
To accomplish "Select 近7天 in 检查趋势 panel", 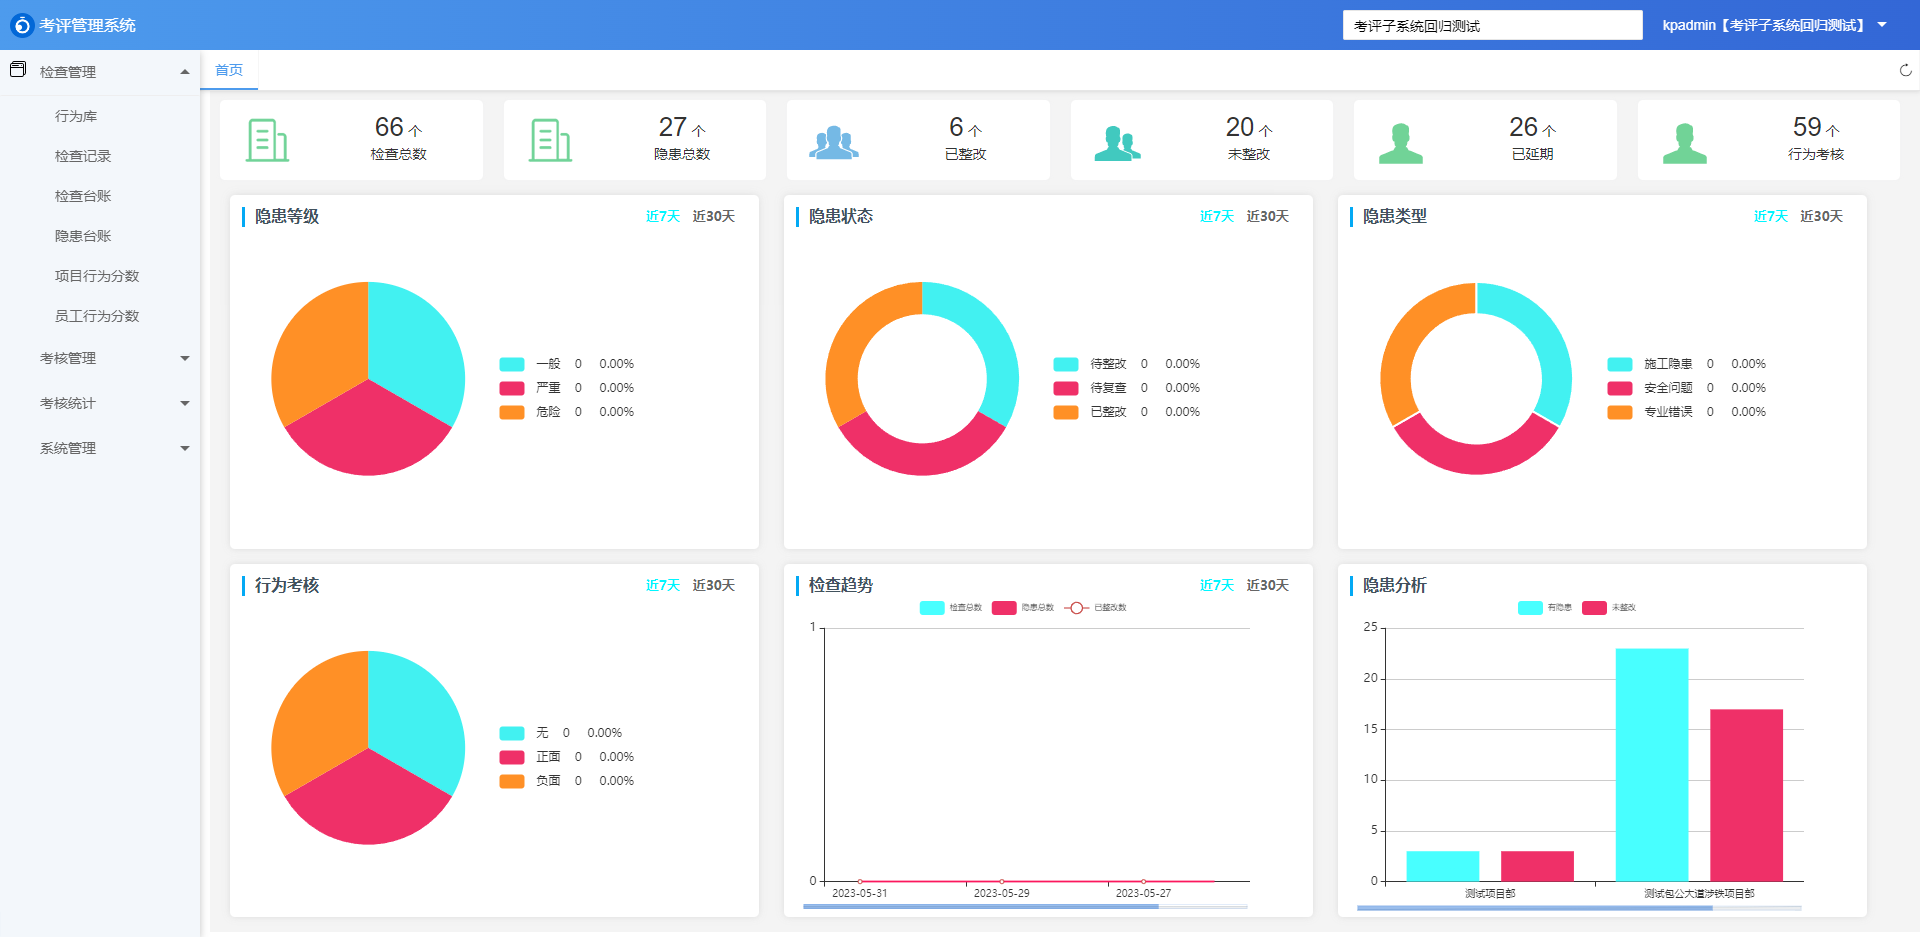I will [x=1217, y=585].
